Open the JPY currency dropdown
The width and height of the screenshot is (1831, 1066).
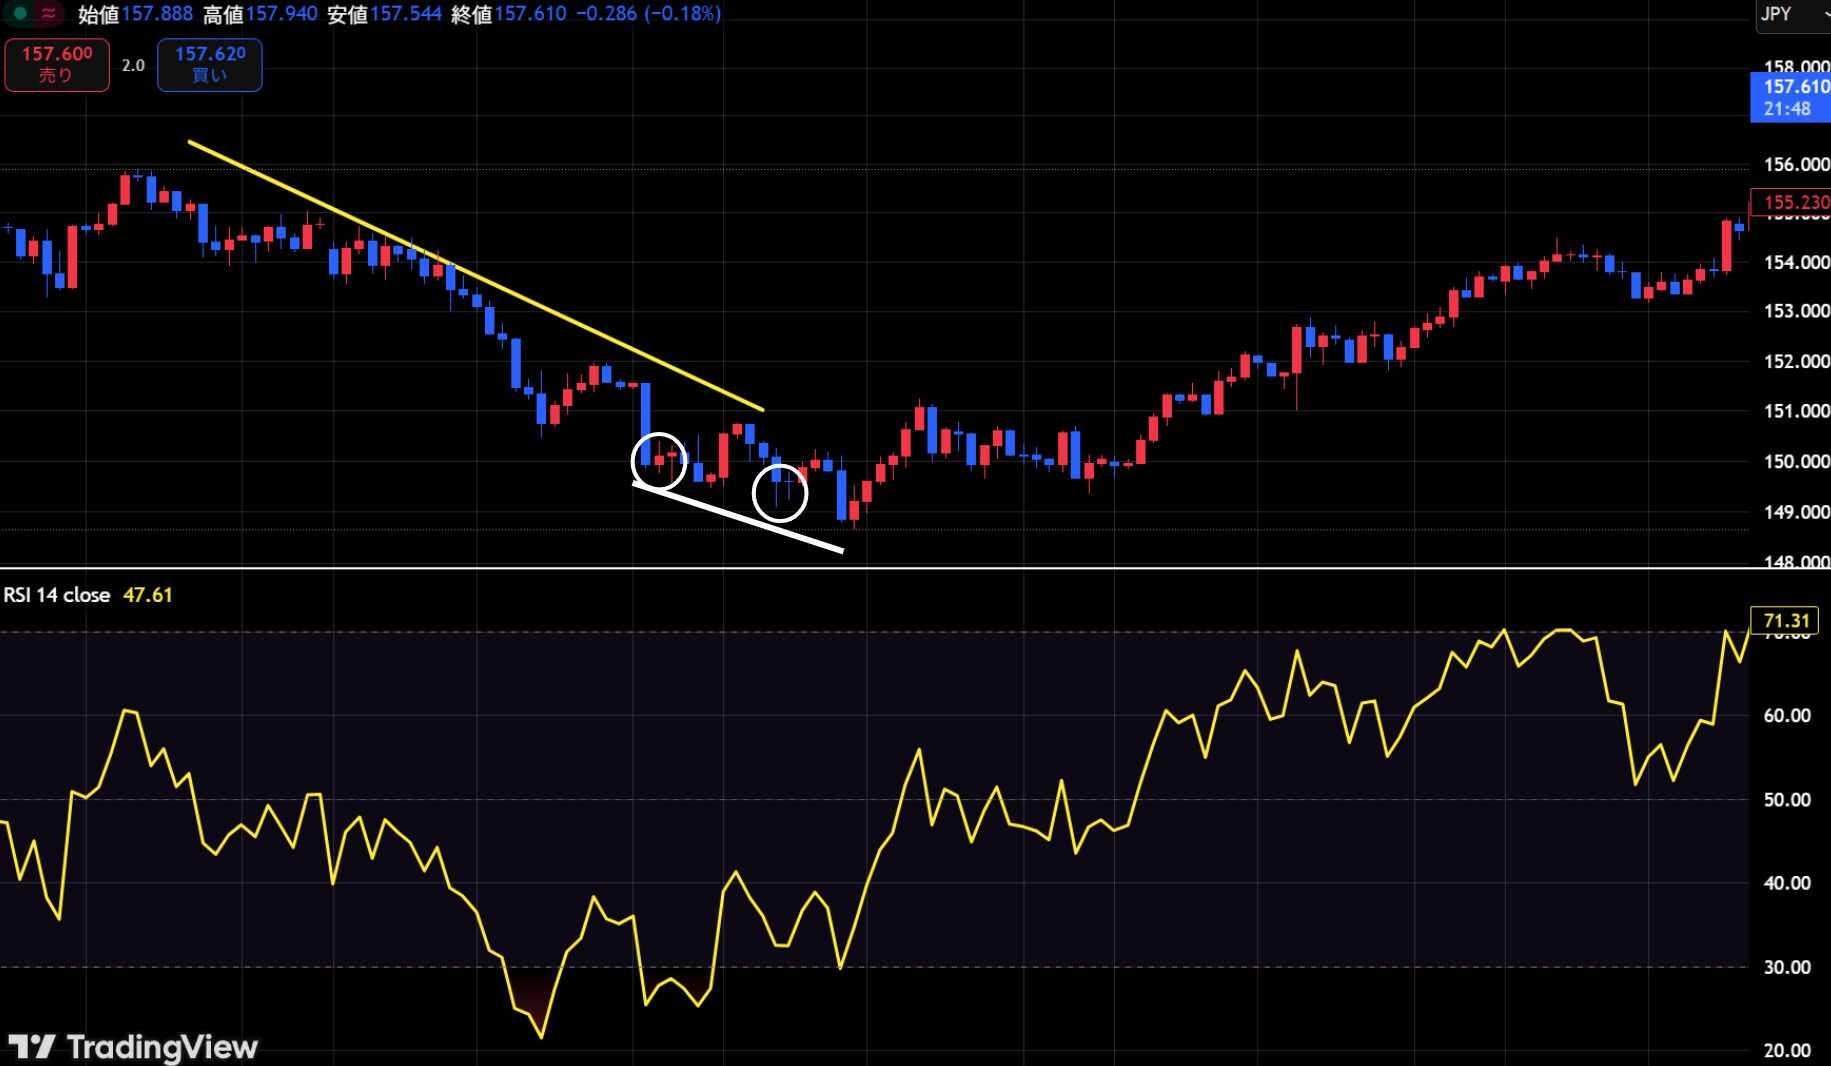[1793, 14]
